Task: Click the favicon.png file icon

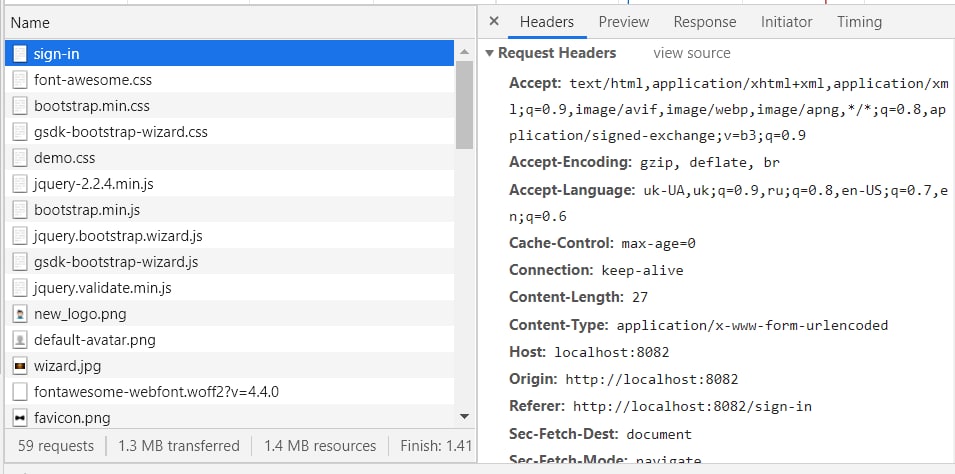Action: click(20, 417)
